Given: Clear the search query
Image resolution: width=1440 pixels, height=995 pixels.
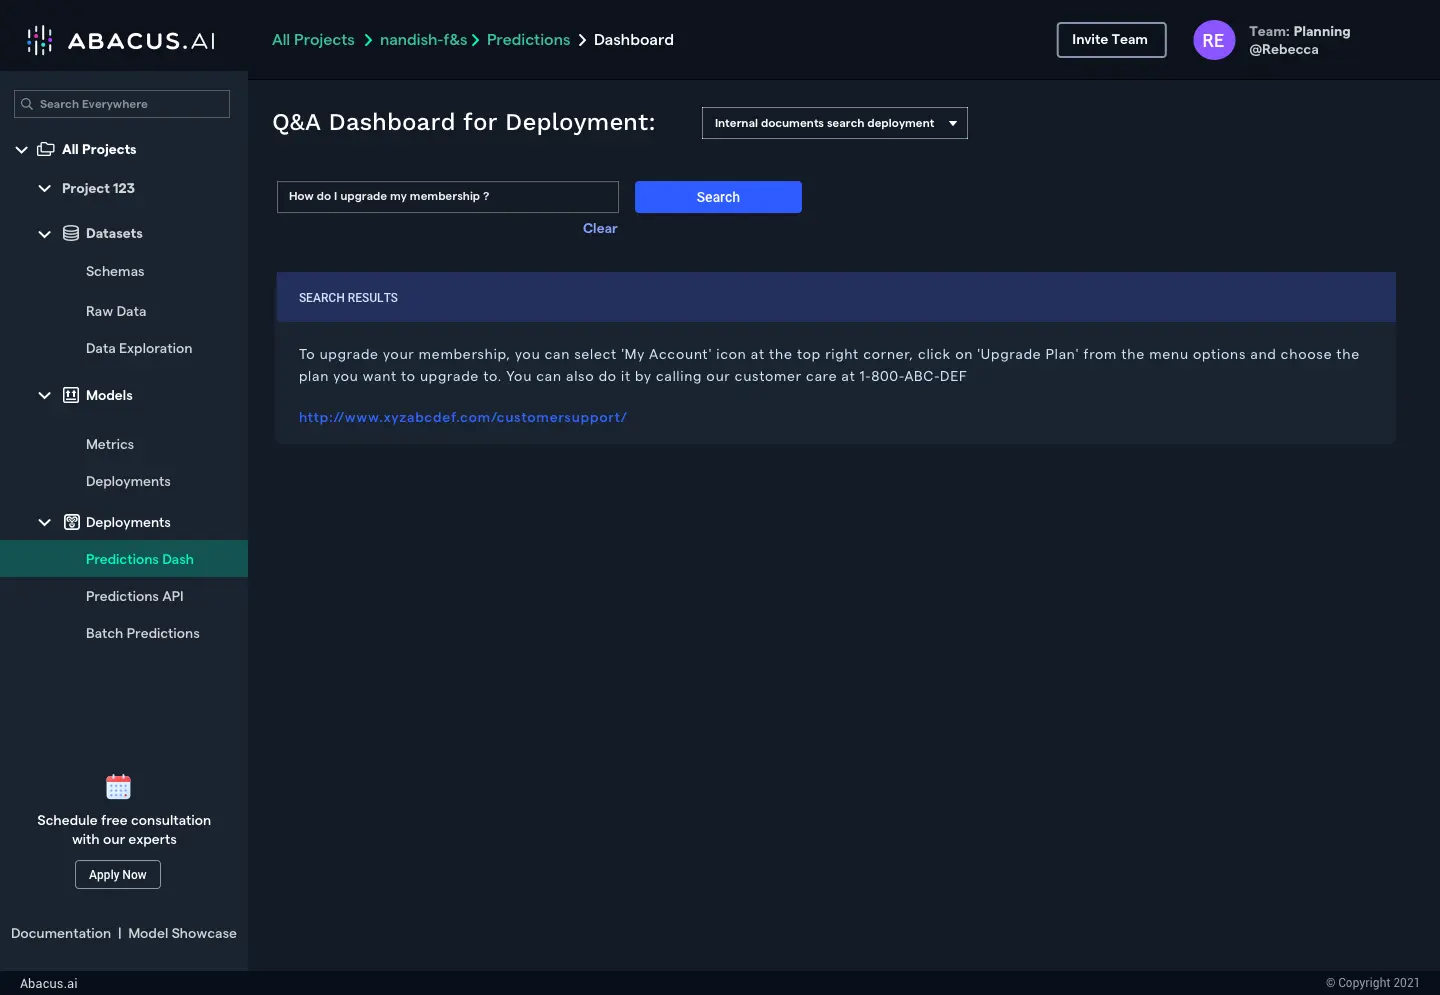Looking at the screenshot, I should coord(600,228).
